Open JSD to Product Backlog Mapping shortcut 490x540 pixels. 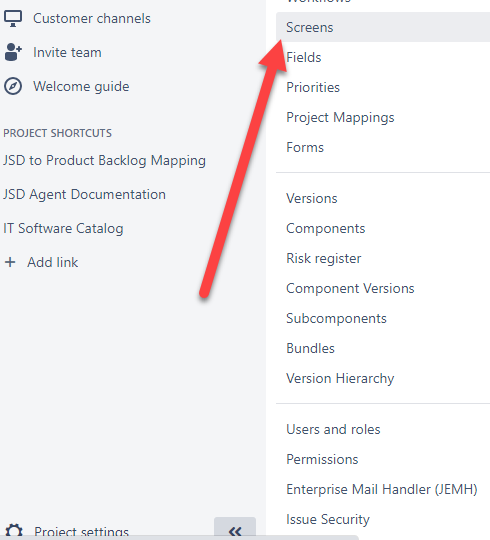click(x=104, y=161)
